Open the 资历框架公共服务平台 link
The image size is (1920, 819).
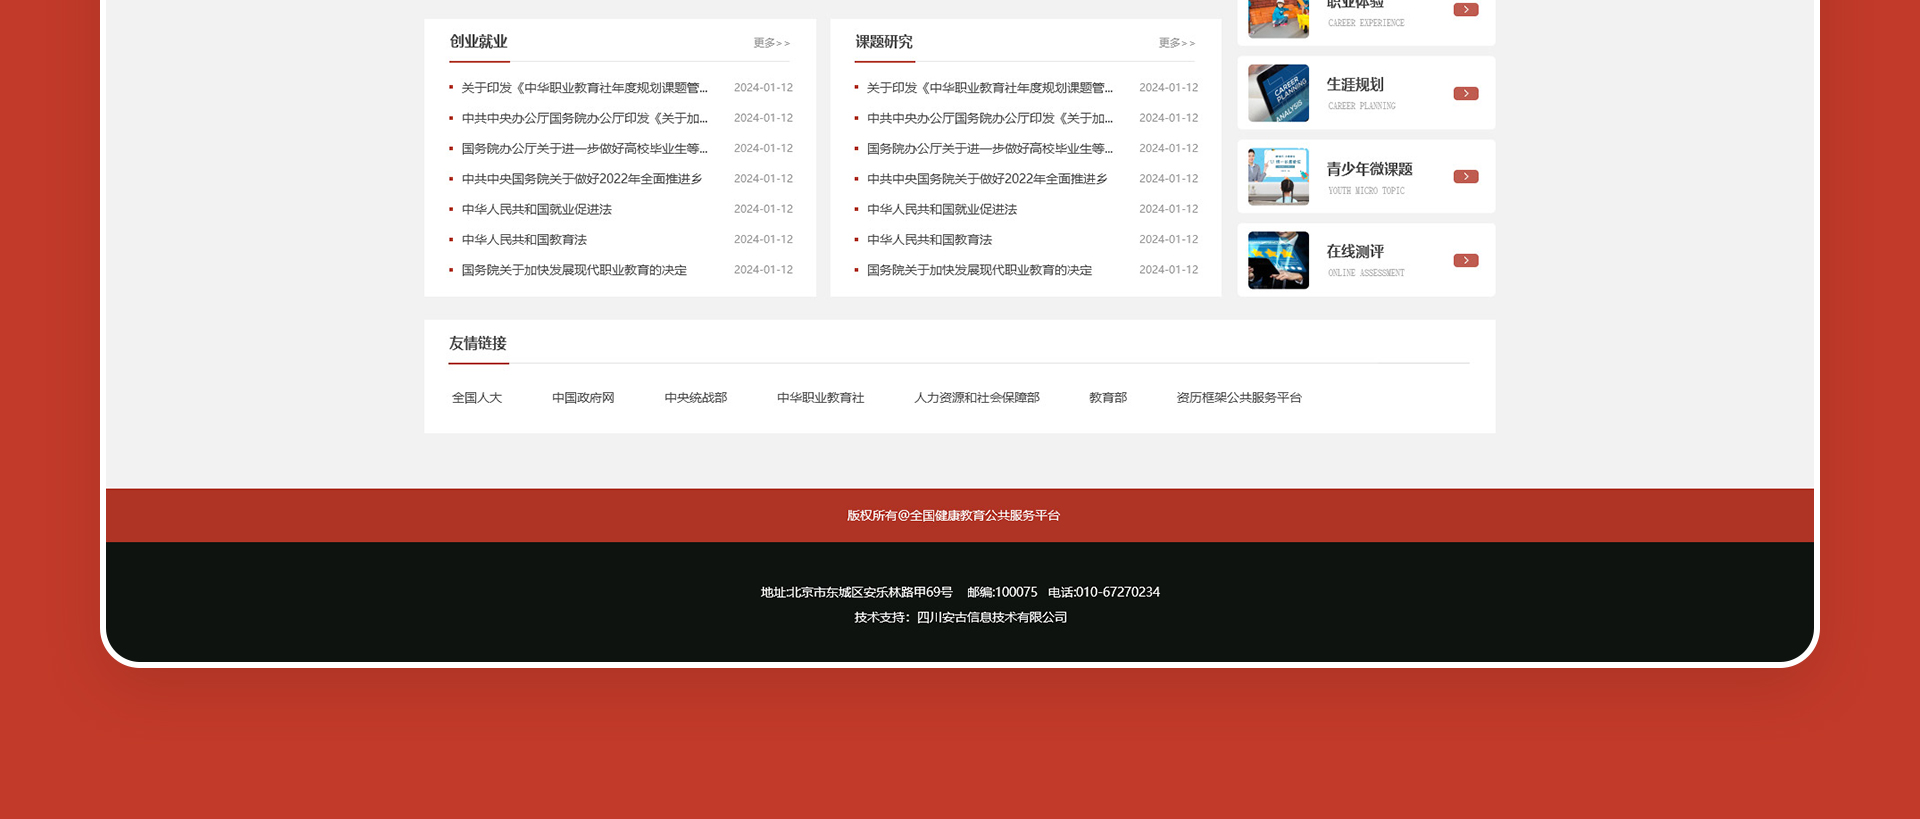pos(1238,398)
